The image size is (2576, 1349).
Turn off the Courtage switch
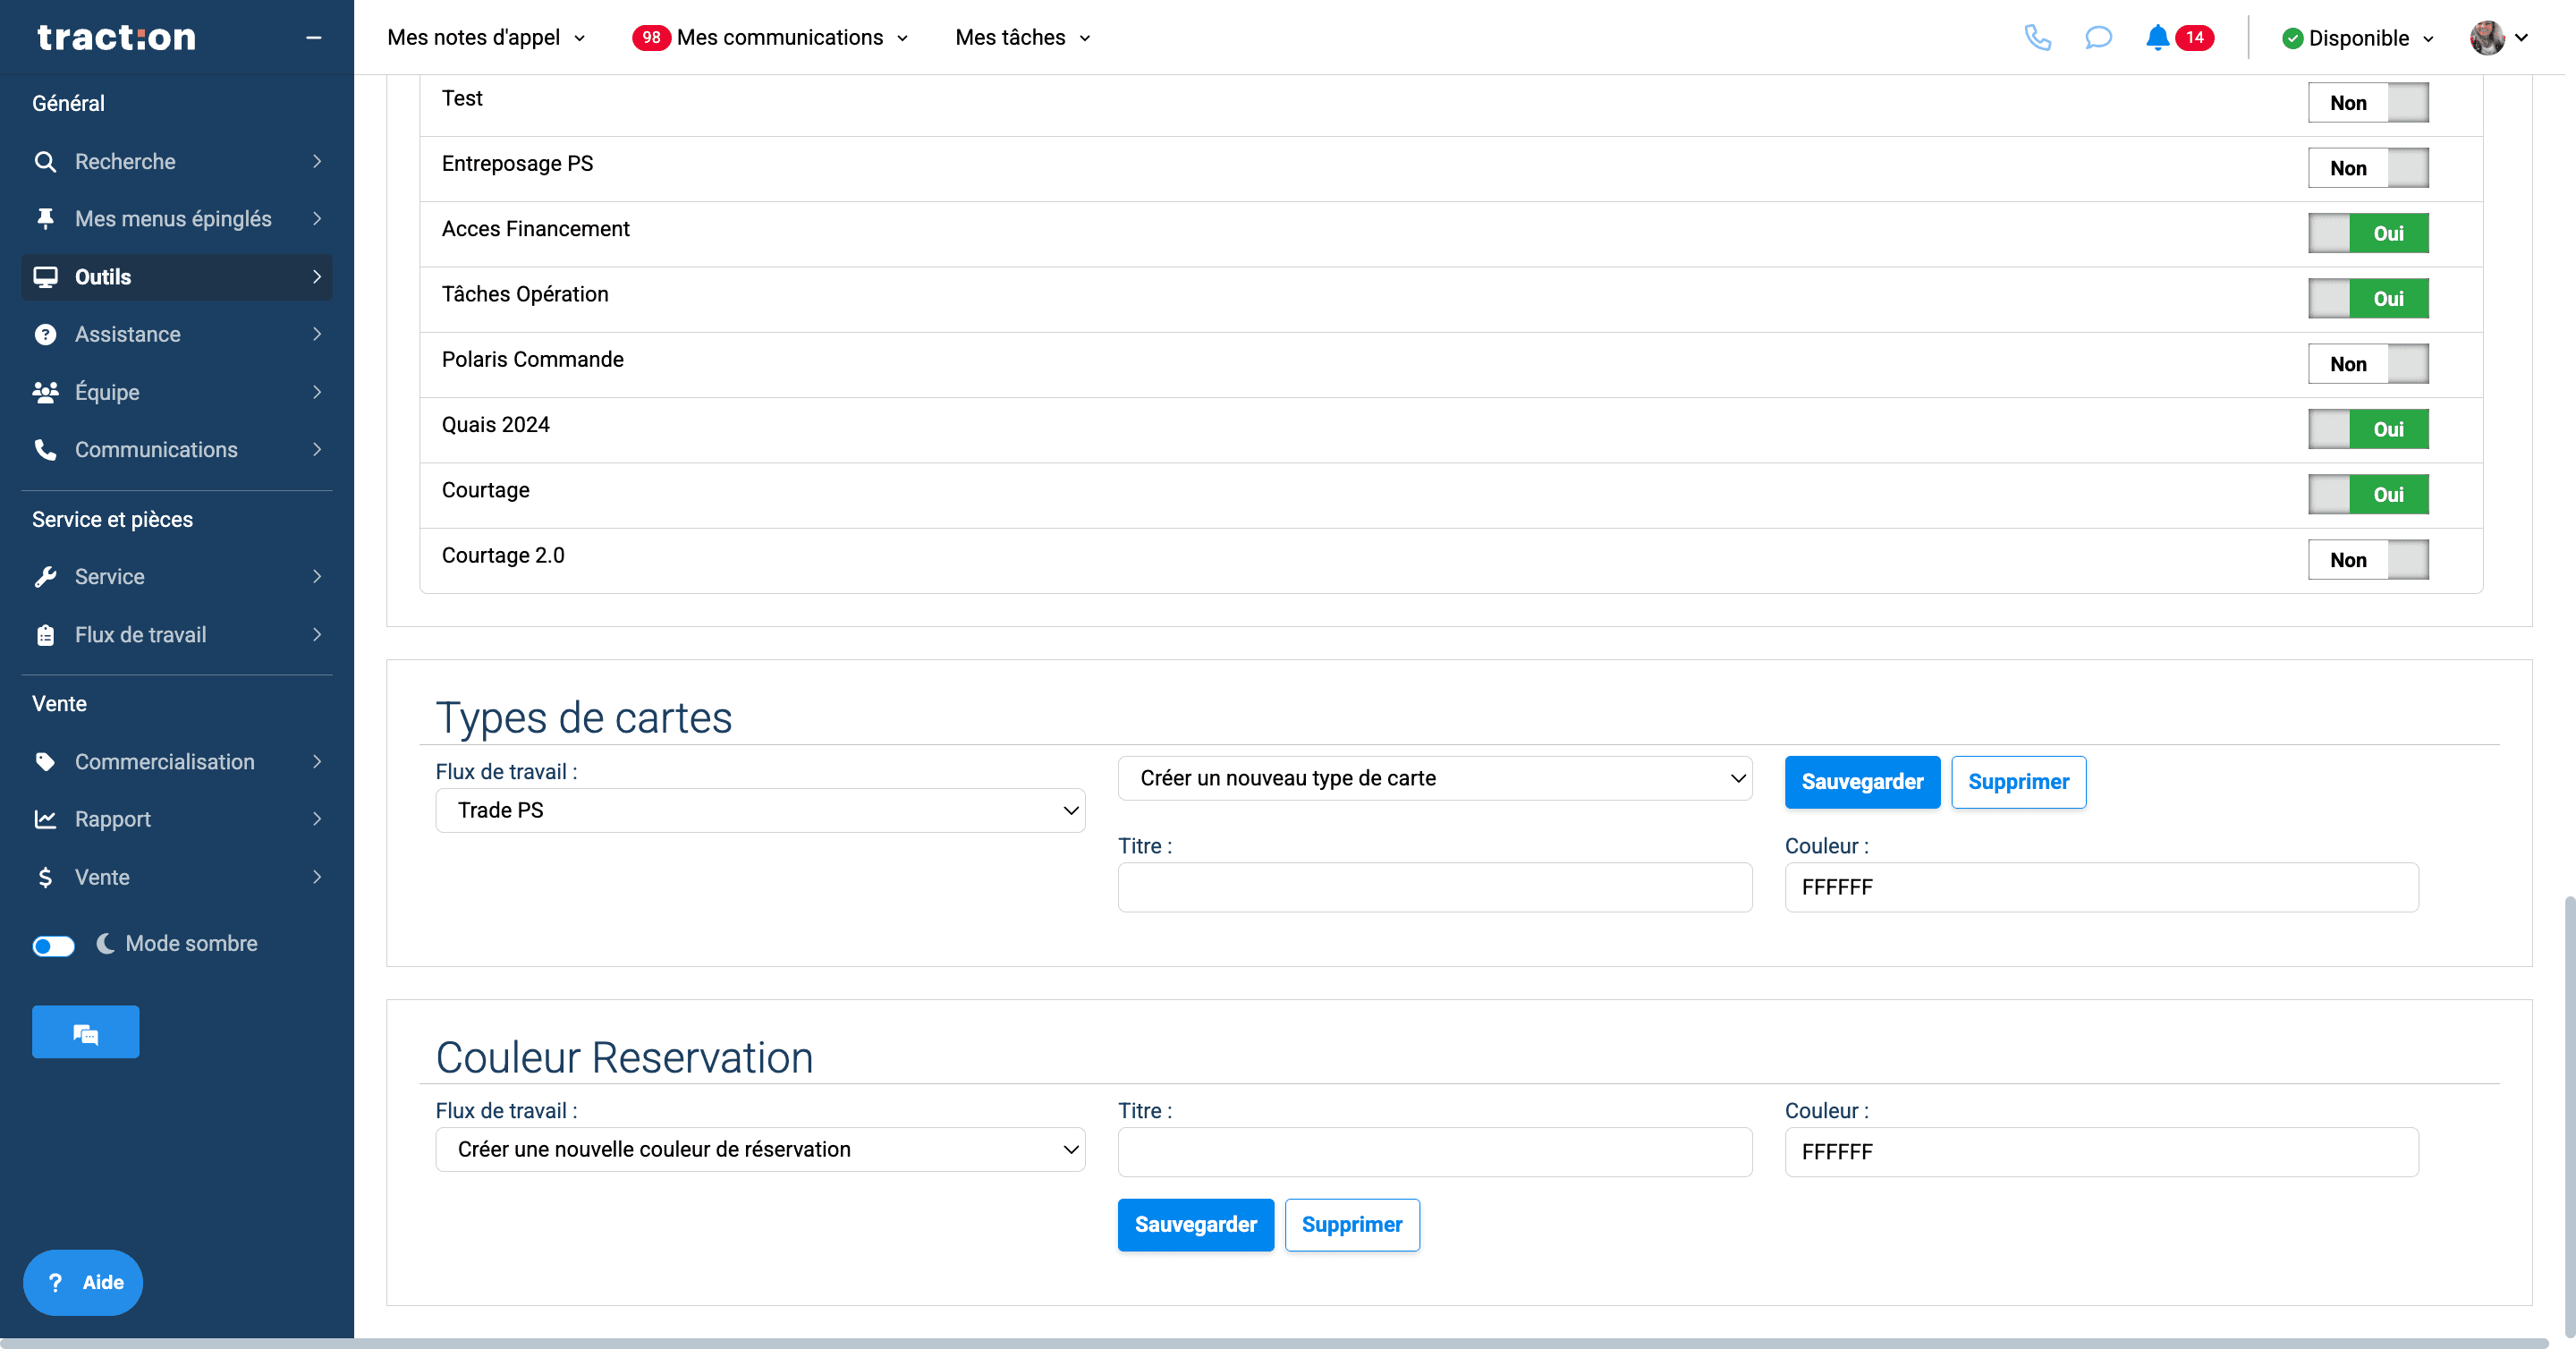[x=2367, y=494]
